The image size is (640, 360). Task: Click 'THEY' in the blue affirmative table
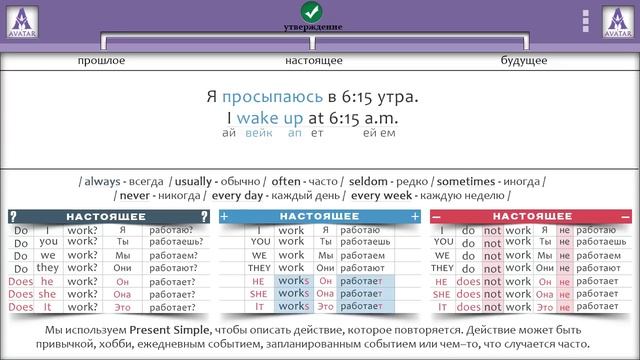point(259,268)
